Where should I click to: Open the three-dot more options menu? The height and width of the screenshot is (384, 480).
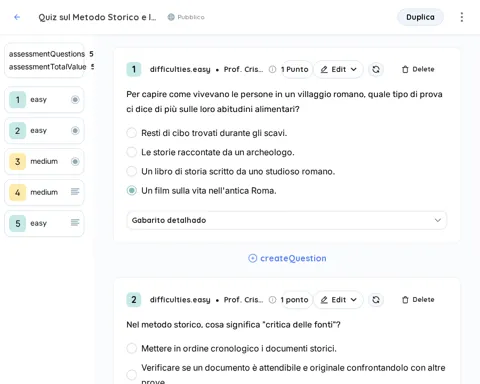coord(462,17)
